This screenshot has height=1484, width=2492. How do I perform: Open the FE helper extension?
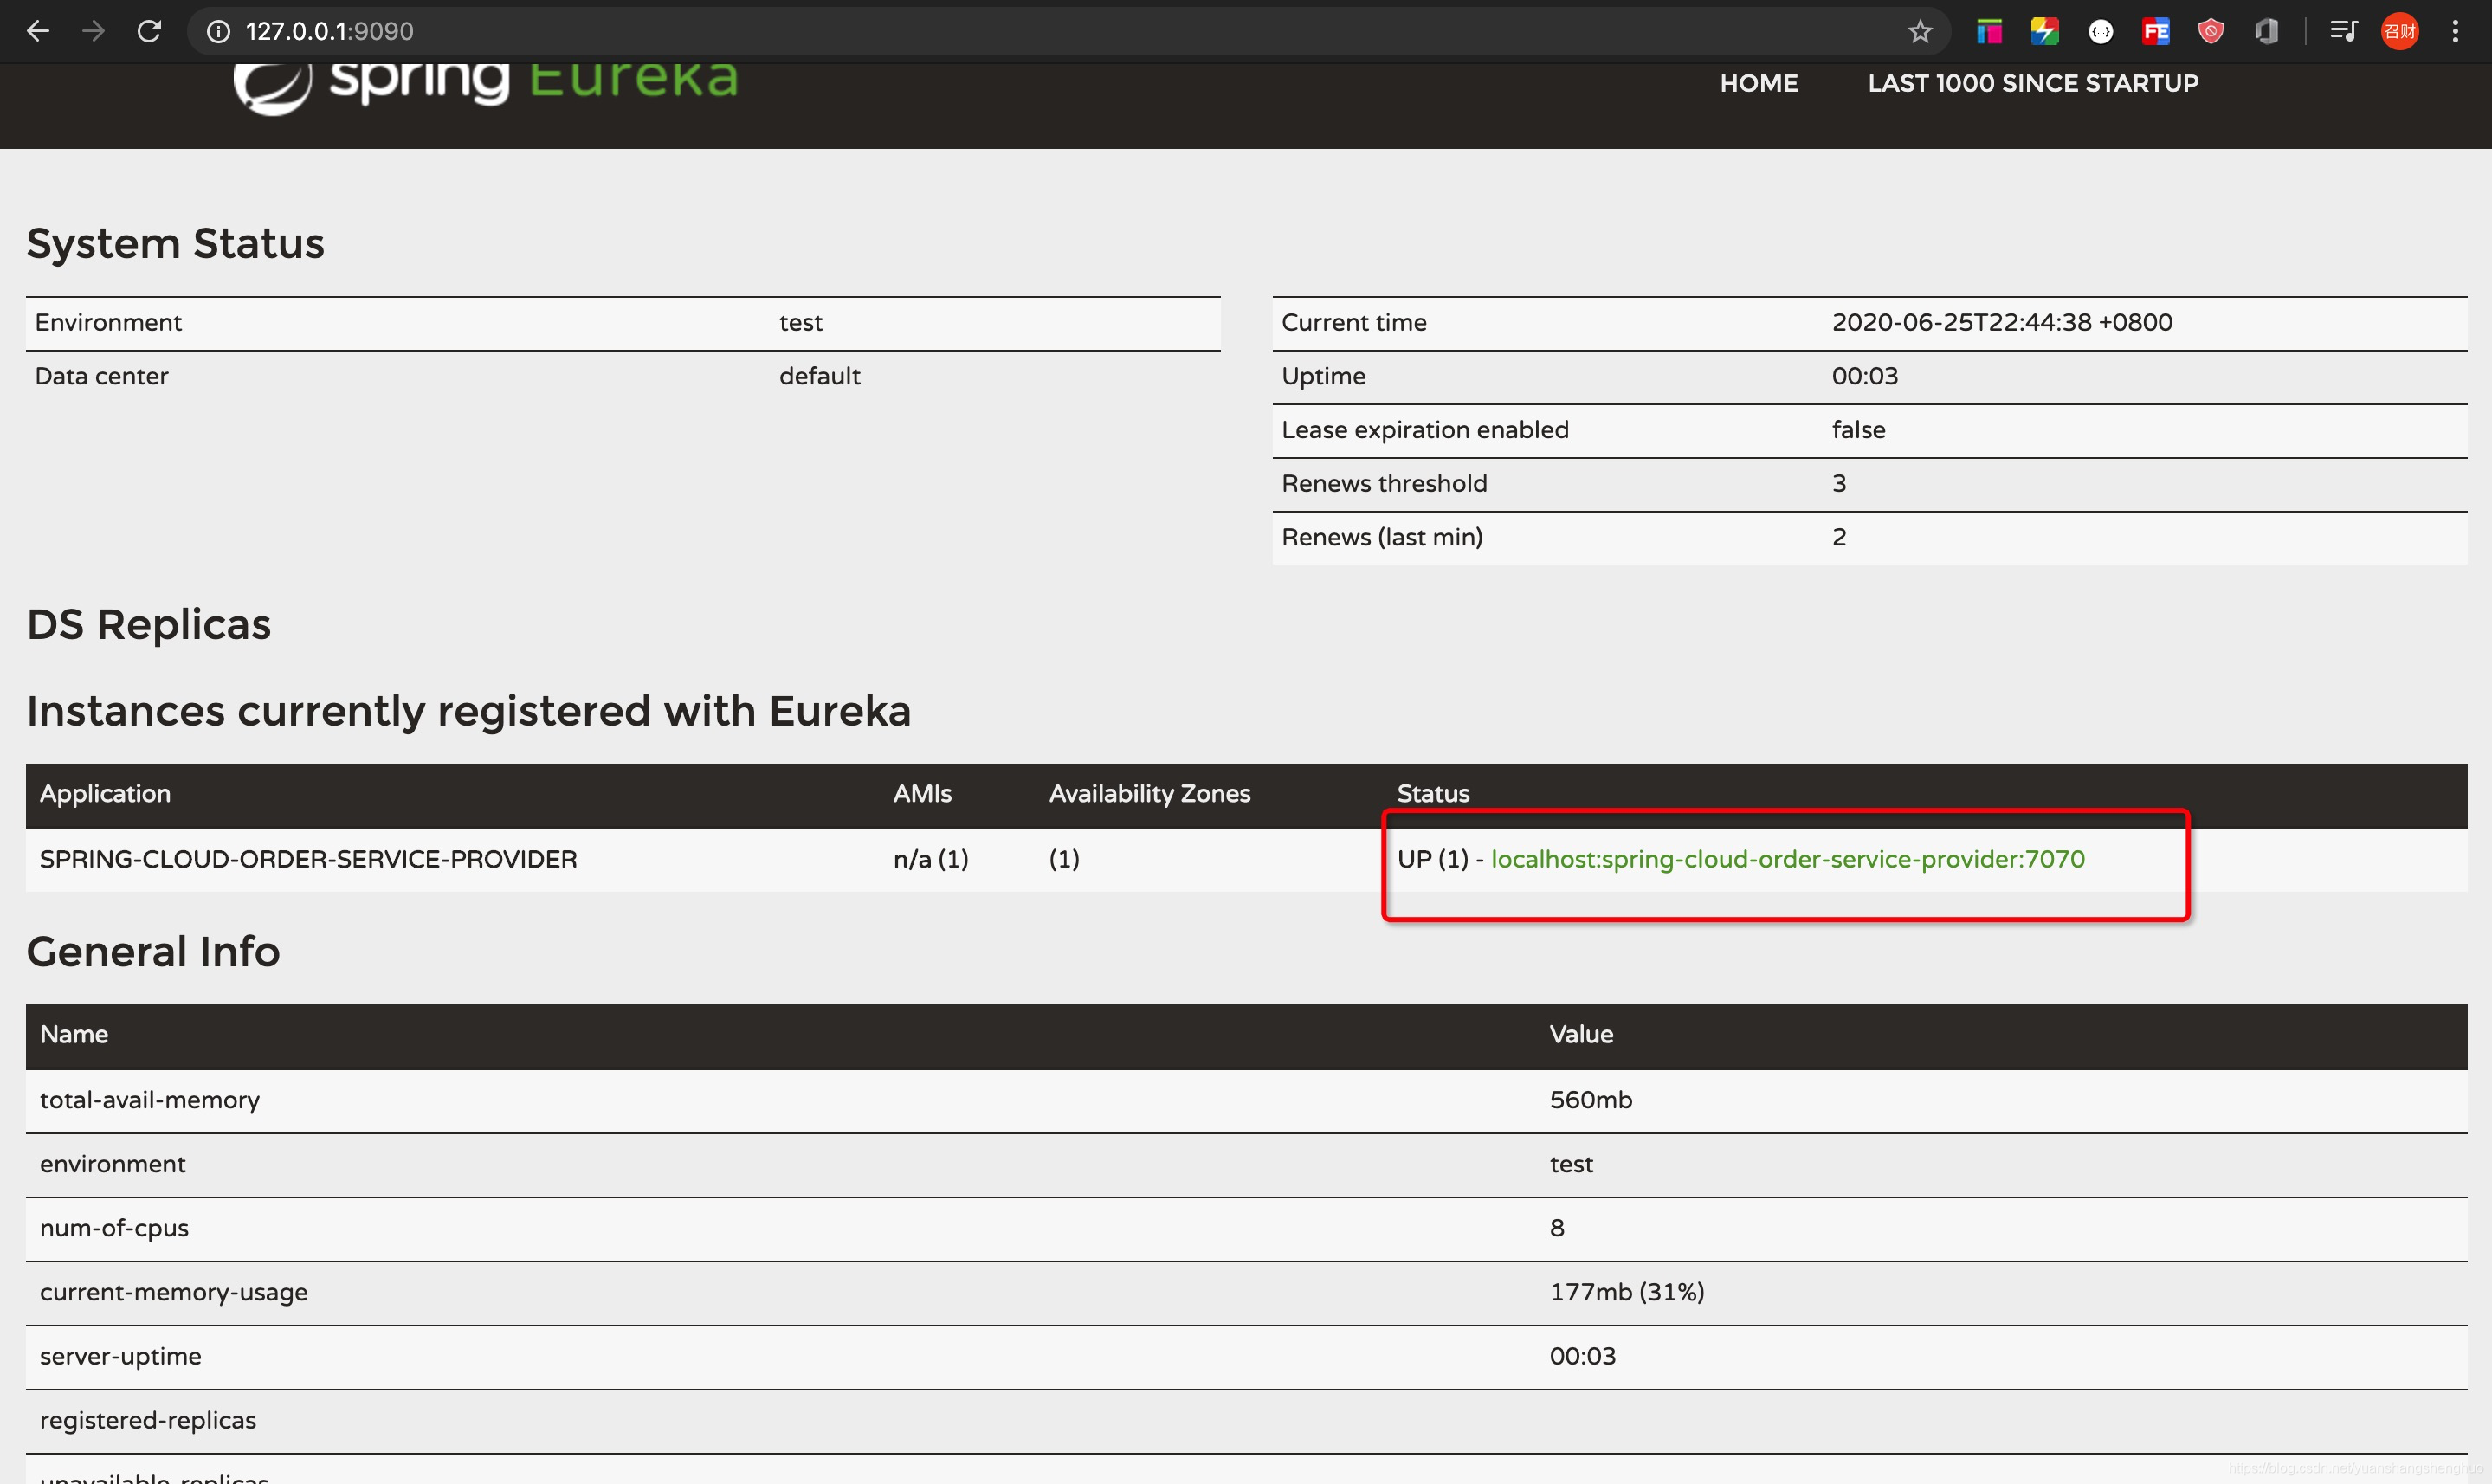point(2155,32)
